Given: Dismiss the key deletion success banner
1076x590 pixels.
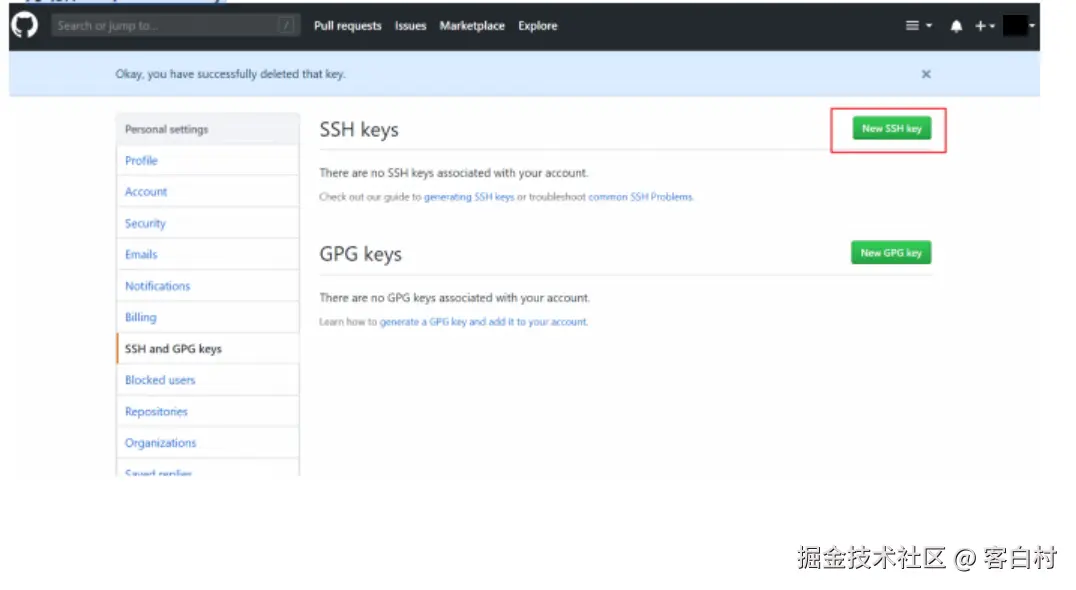Looking at the screenshot, I should (926, 73).
